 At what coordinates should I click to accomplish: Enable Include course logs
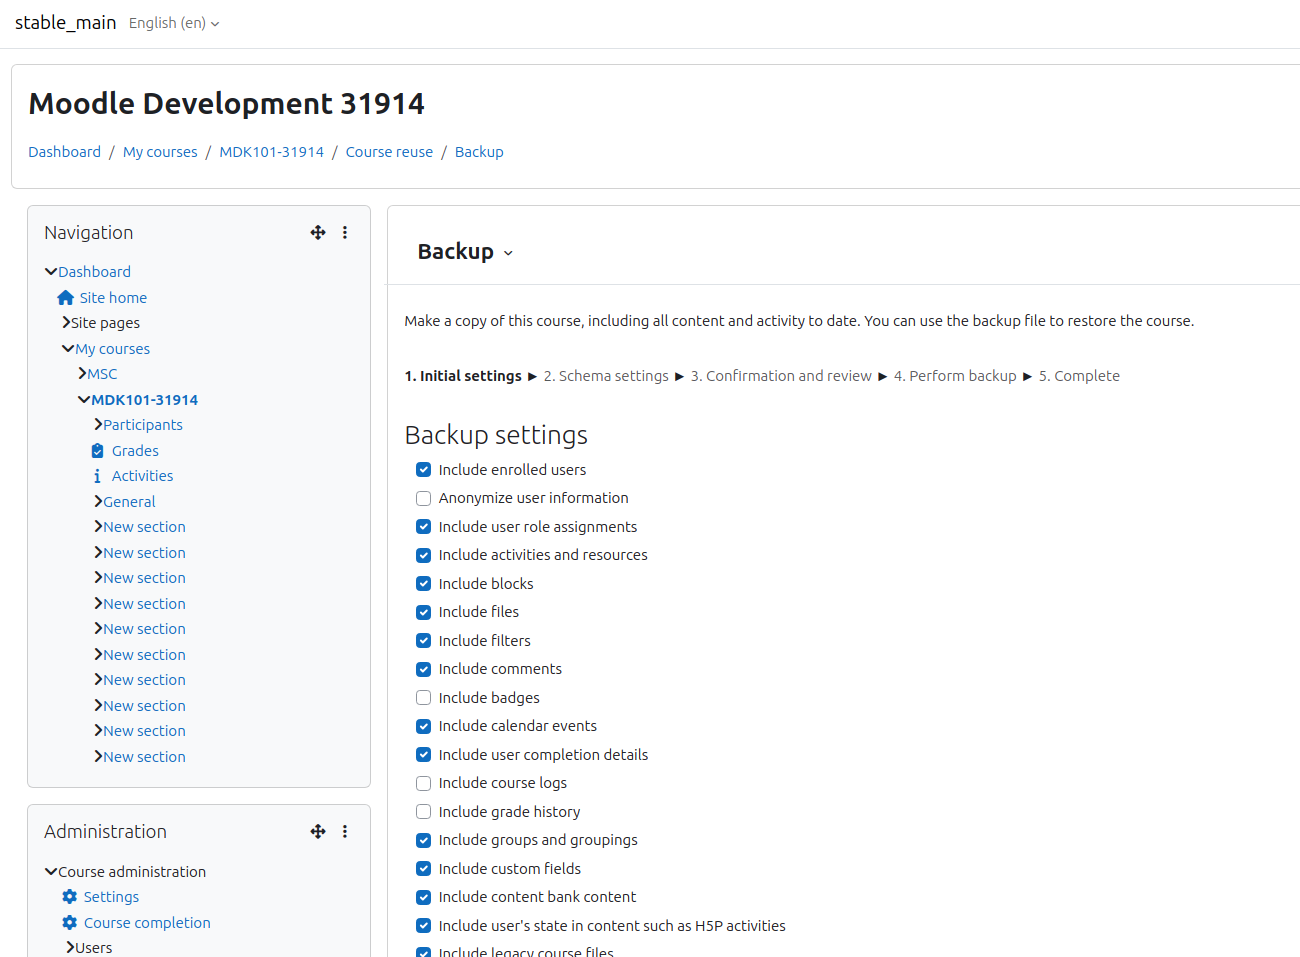[424, 783]
